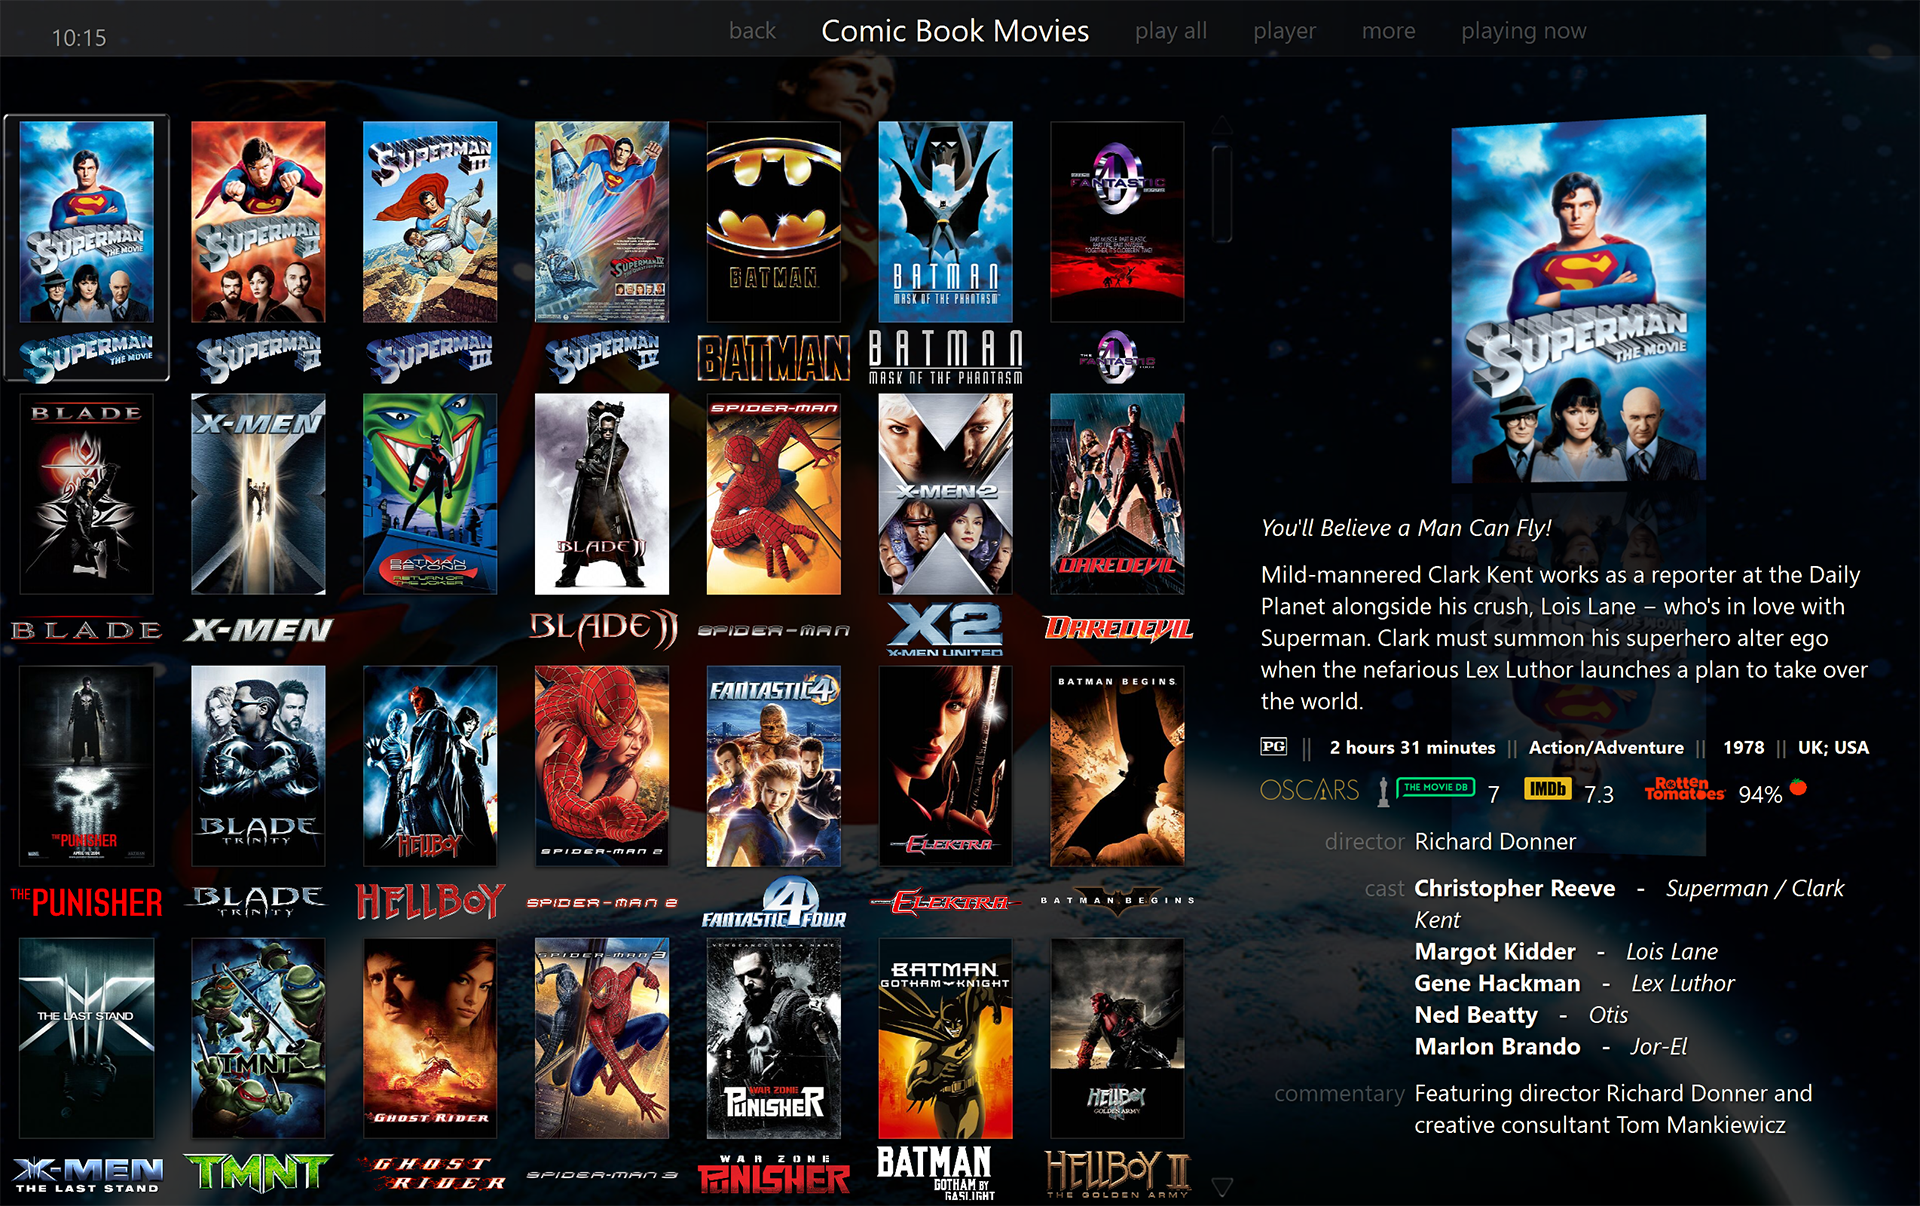Select the Fantastic 4 team poster
1920x1206 pixels.
point(774,766)
